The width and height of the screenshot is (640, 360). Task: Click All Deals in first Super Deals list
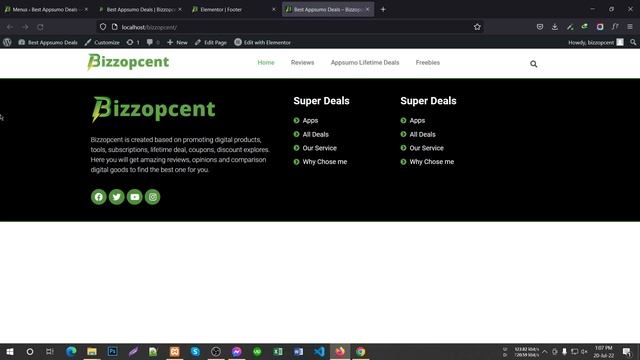click(x=316, y=134)
